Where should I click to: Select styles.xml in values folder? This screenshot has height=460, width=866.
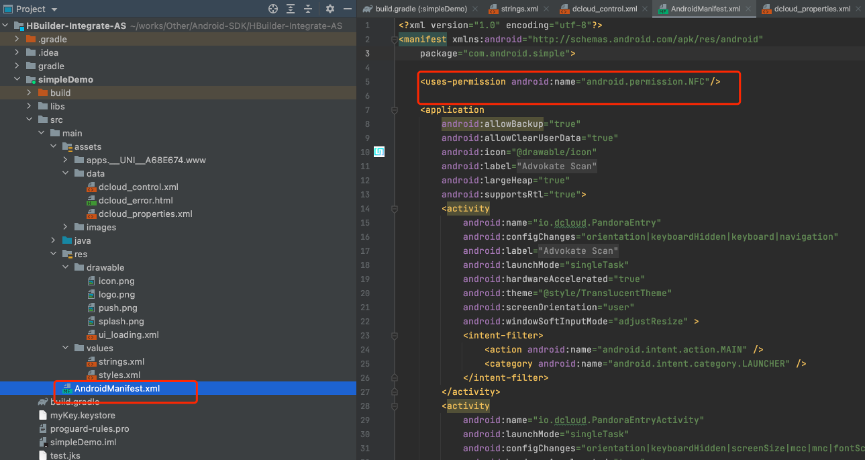(119, 375)
